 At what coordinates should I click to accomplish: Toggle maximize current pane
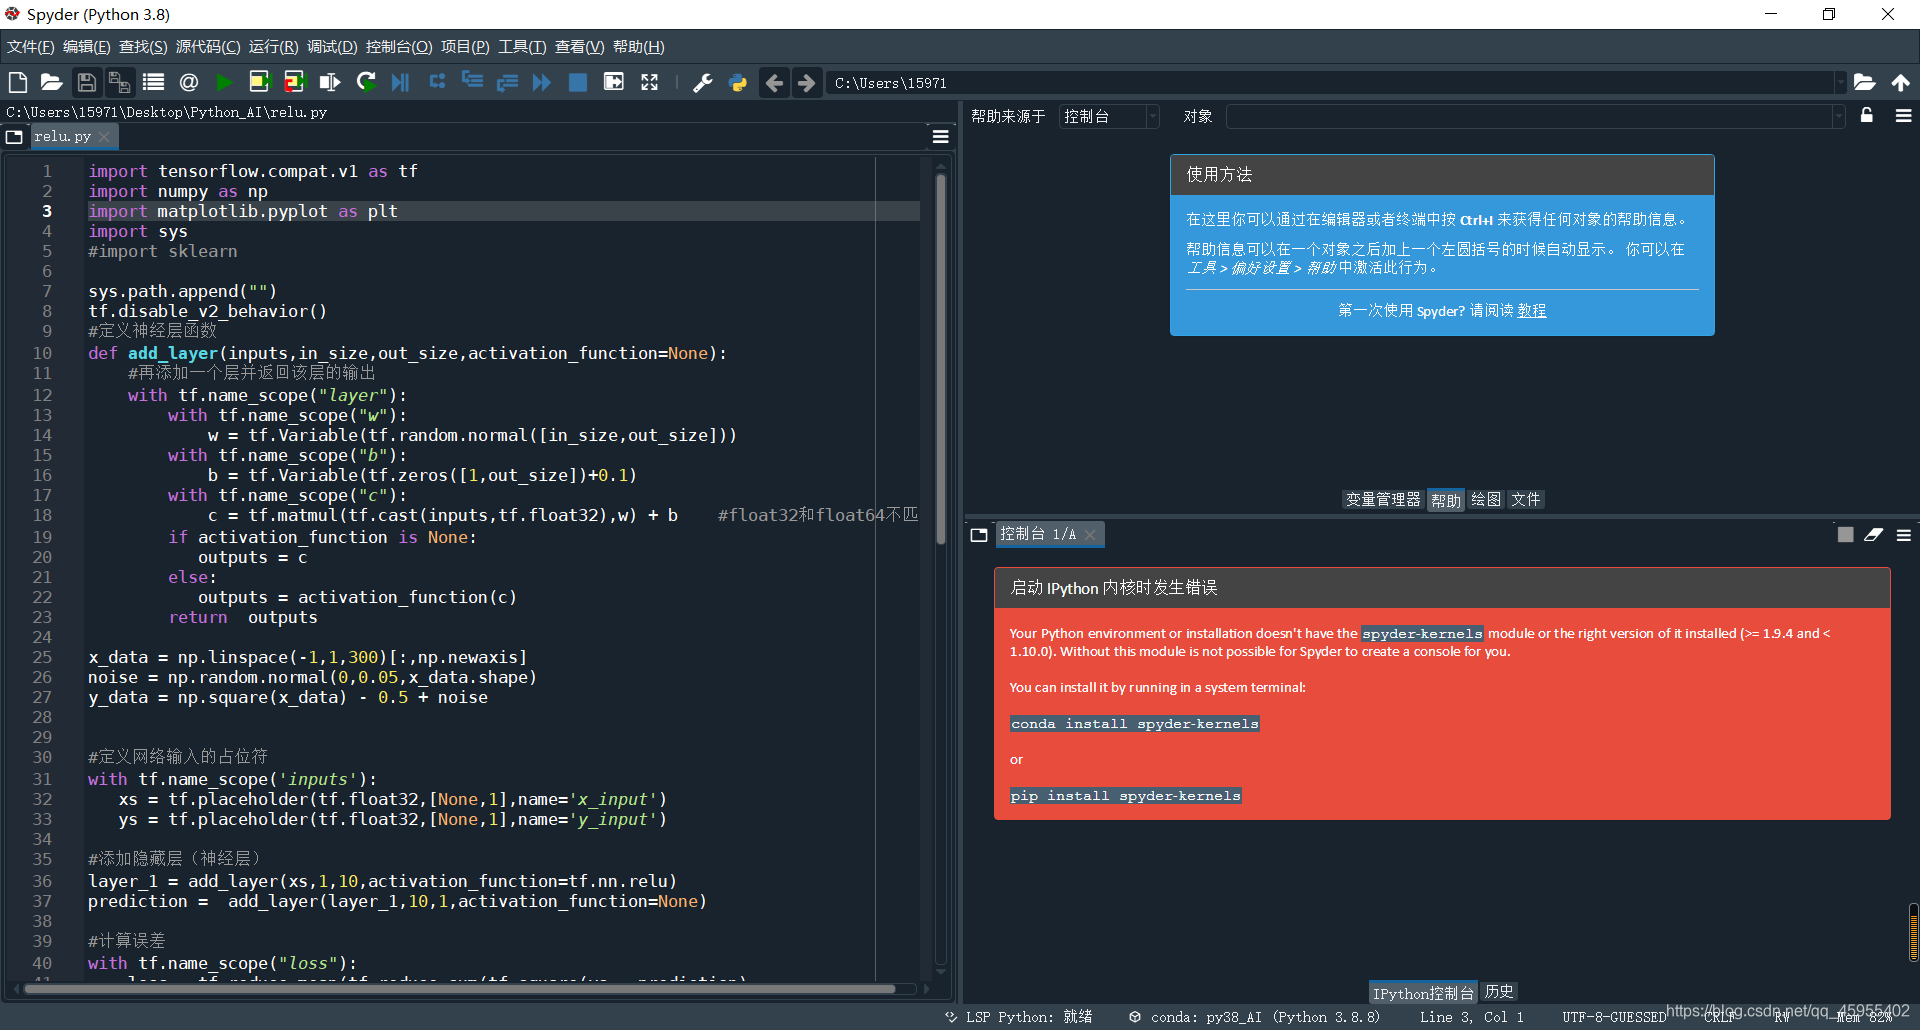(614, 82)
